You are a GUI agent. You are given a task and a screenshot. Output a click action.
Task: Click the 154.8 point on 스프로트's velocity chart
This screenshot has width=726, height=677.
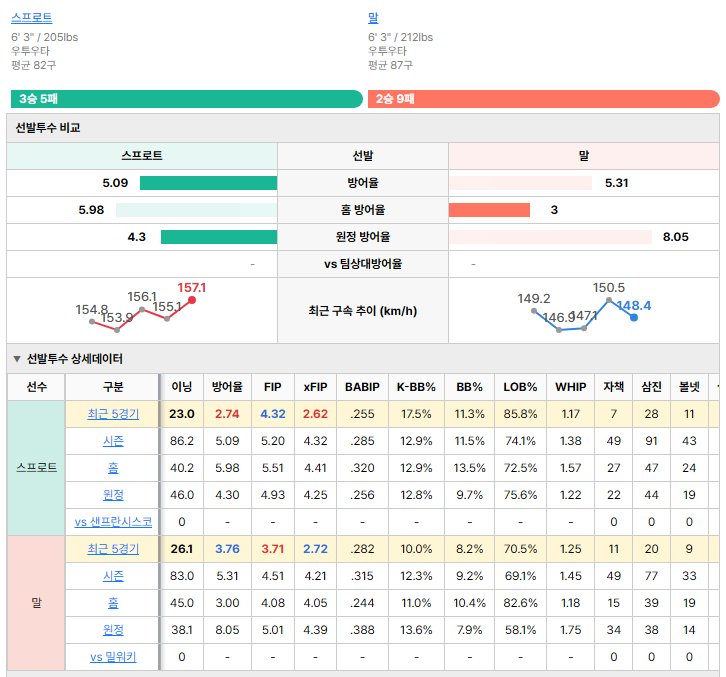click(x=92, y=321)
